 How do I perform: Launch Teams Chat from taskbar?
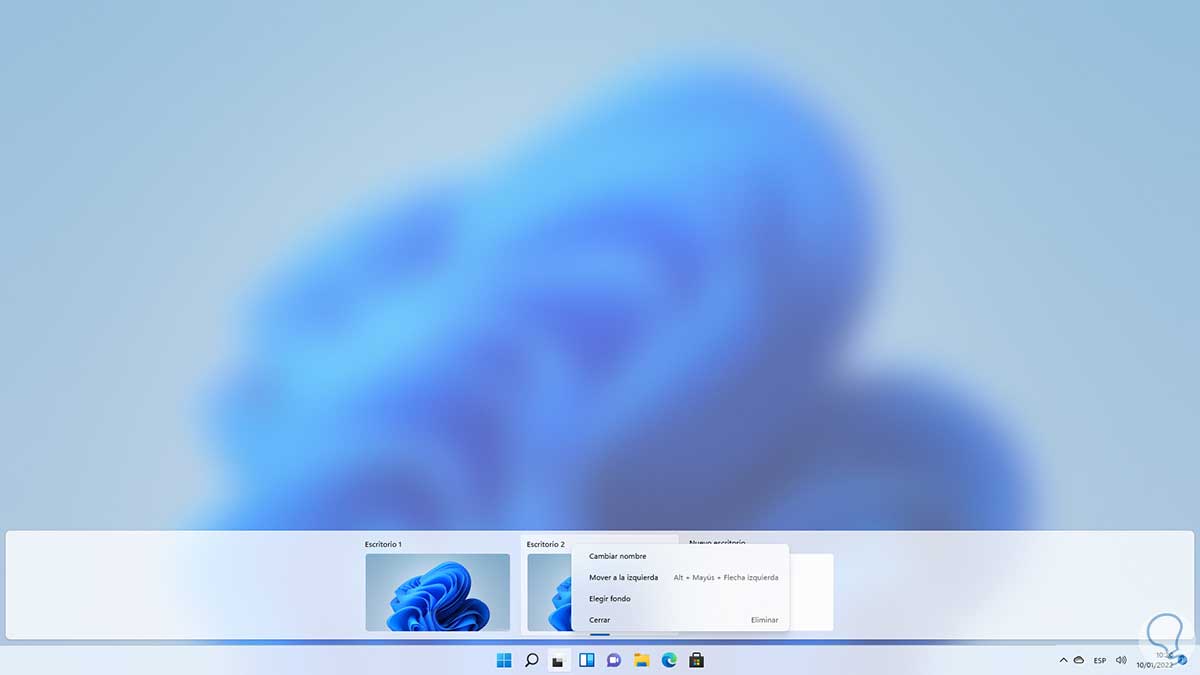point(614,660)
